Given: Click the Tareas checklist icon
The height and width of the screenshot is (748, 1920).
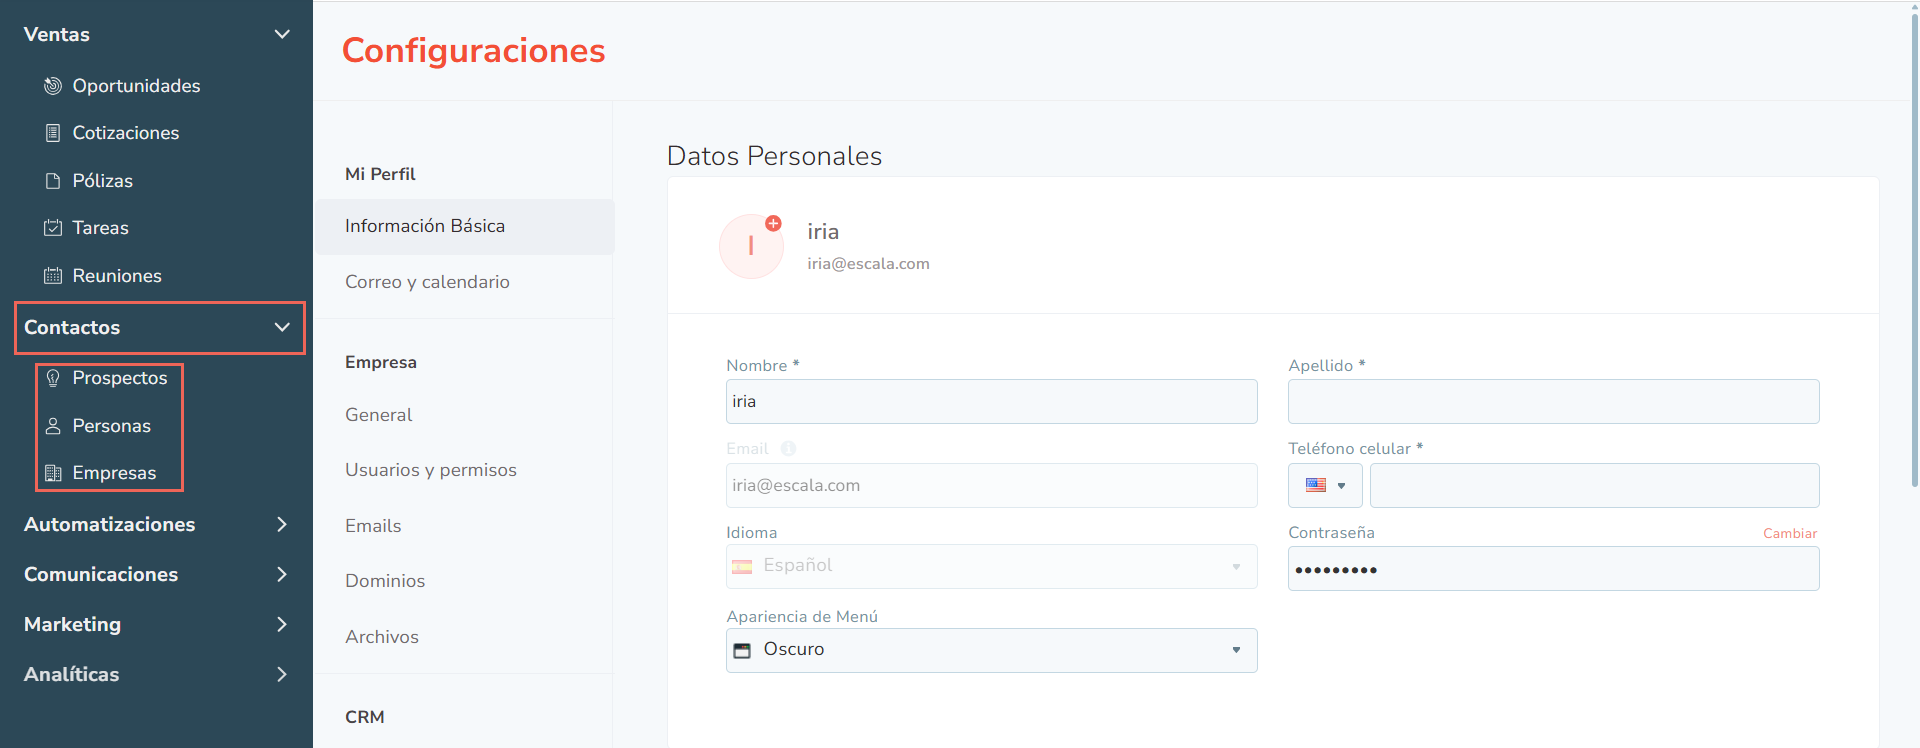Looking at the screenshot, I should click(53, 228).
